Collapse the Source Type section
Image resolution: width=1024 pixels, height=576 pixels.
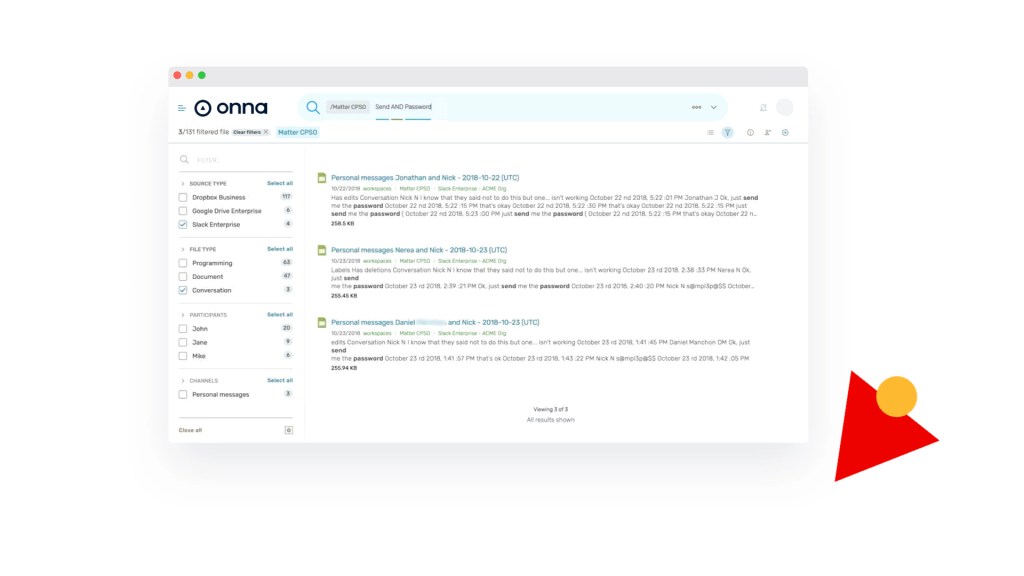pos(183,184)
